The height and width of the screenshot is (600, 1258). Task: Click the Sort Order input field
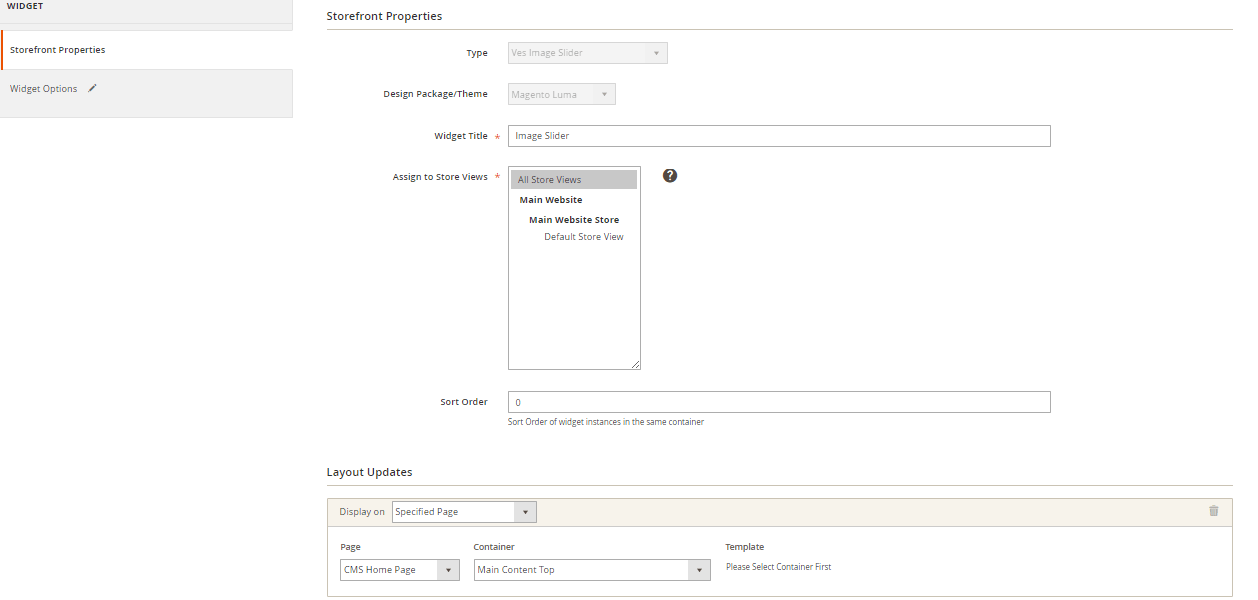(779, 402)
